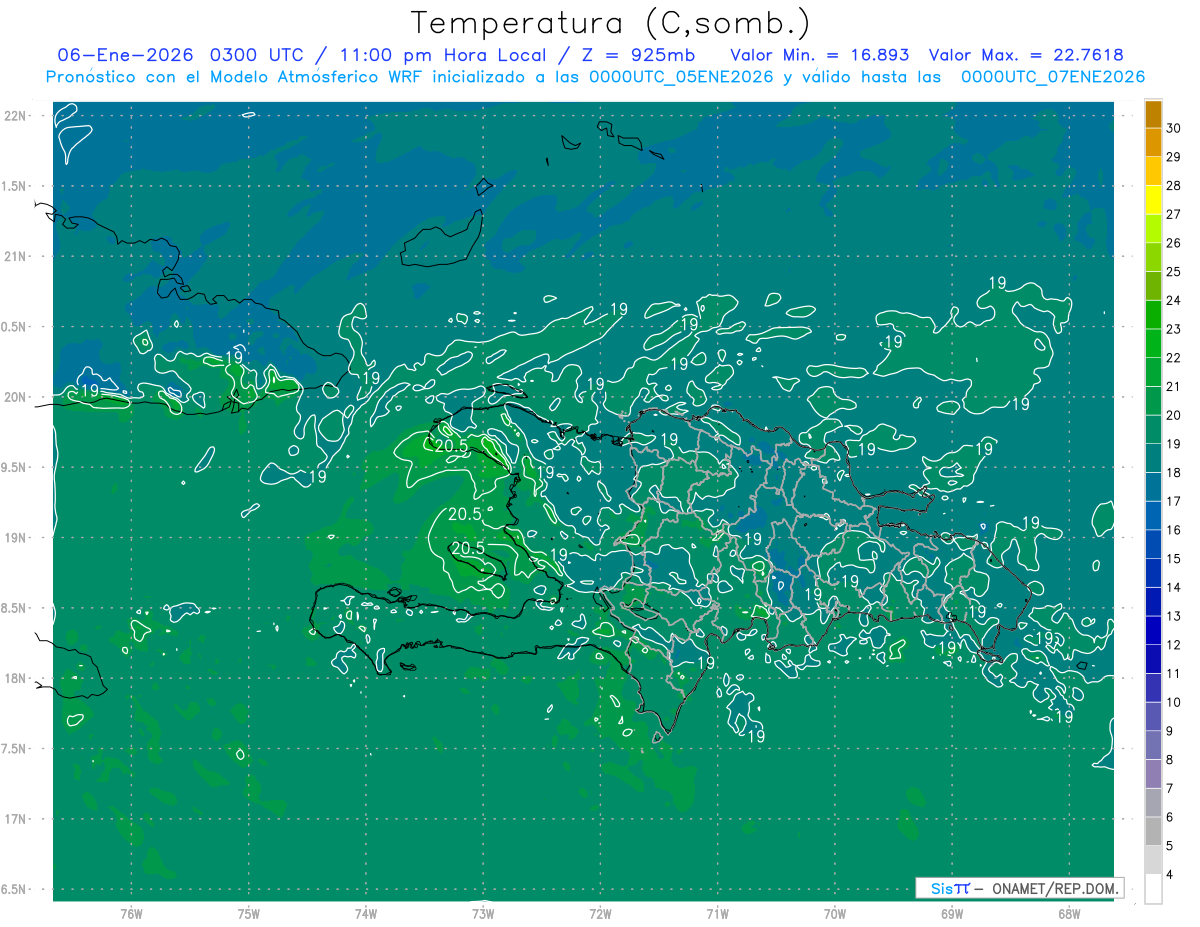
Task: Click the 68W longitude axis label
Action: point(1068,912)
